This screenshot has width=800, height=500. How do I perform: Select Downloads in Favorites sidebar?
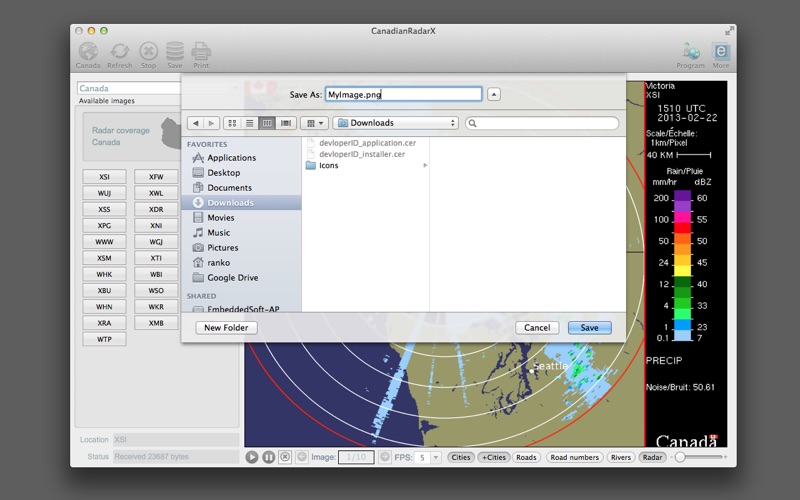(x=241, y=203)
